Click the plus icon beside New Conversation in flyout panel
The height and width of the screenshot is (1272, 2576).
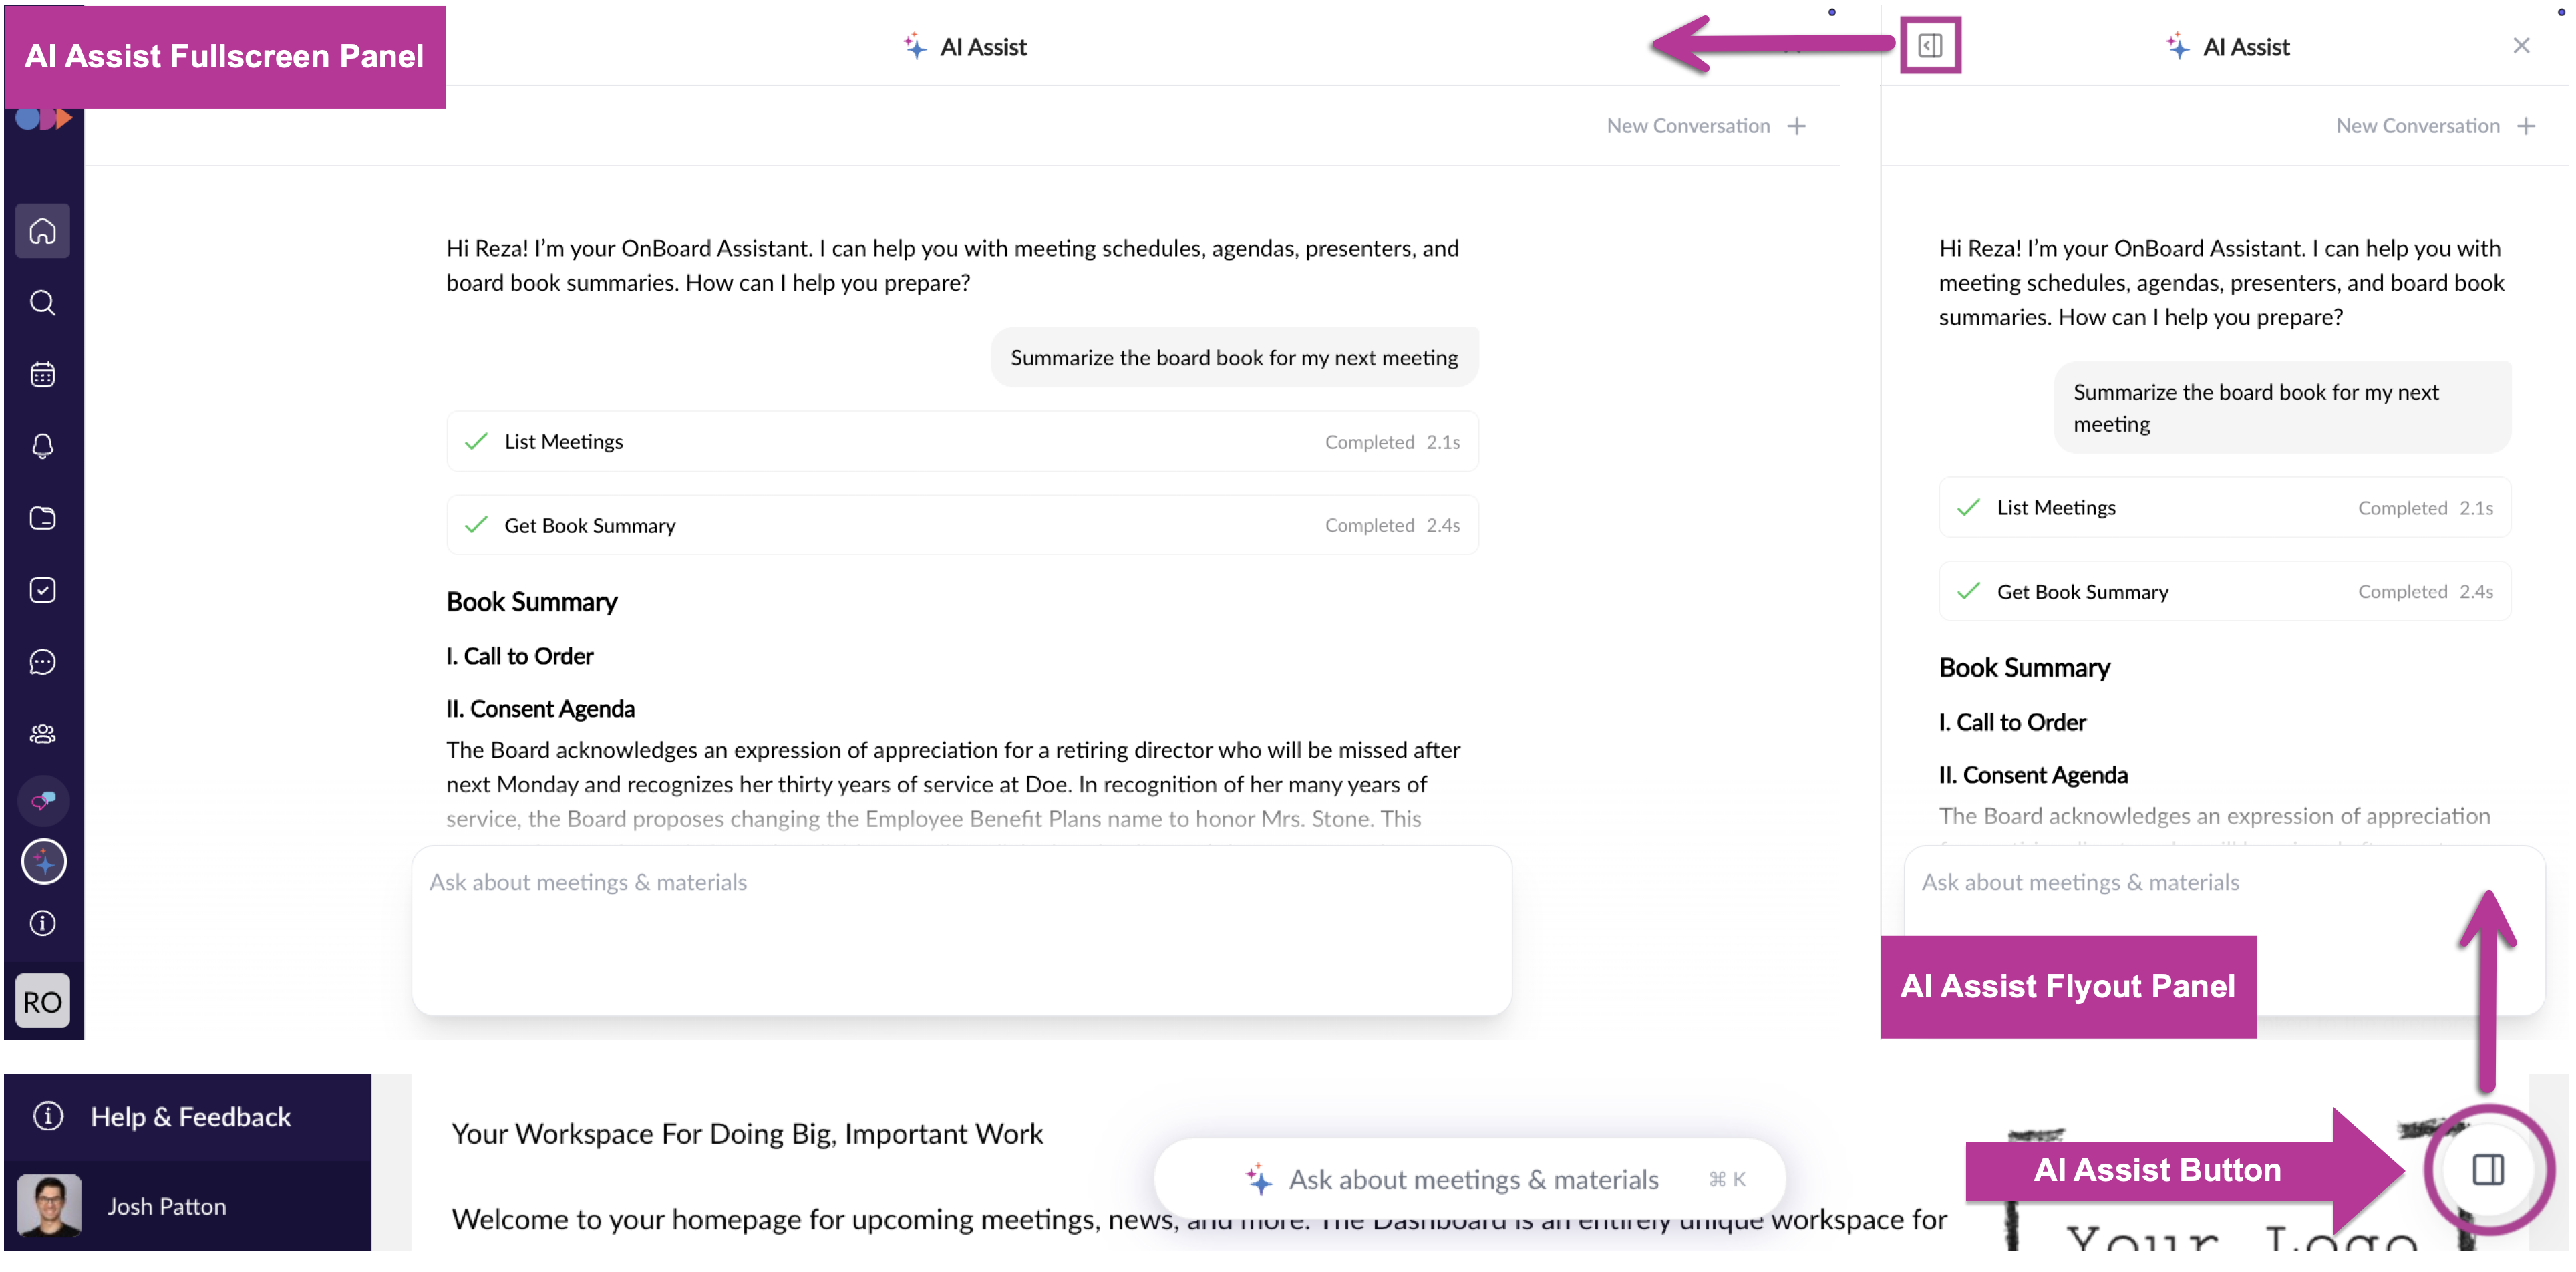click(x=2526, y=126)
